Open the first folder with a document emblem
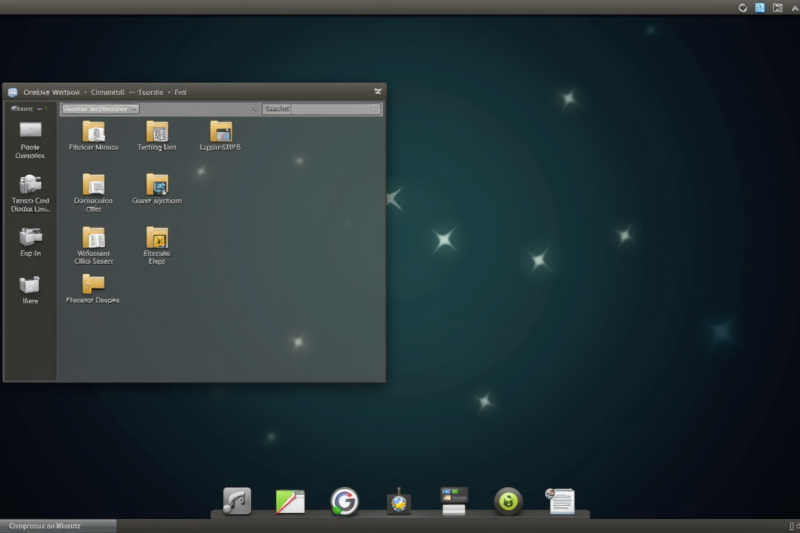The height and width of the screenshot is (533, 800). [x=93, y=131]
